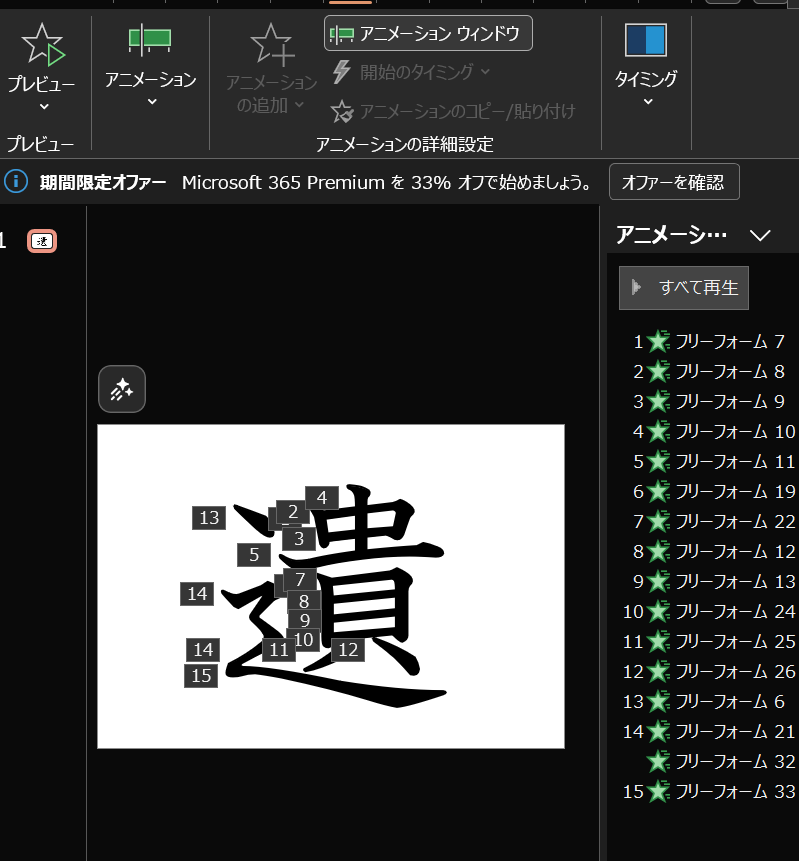Click animation tag 12 on slide
The height and width of the screenshot is (861, 799).
coord(348,650)
